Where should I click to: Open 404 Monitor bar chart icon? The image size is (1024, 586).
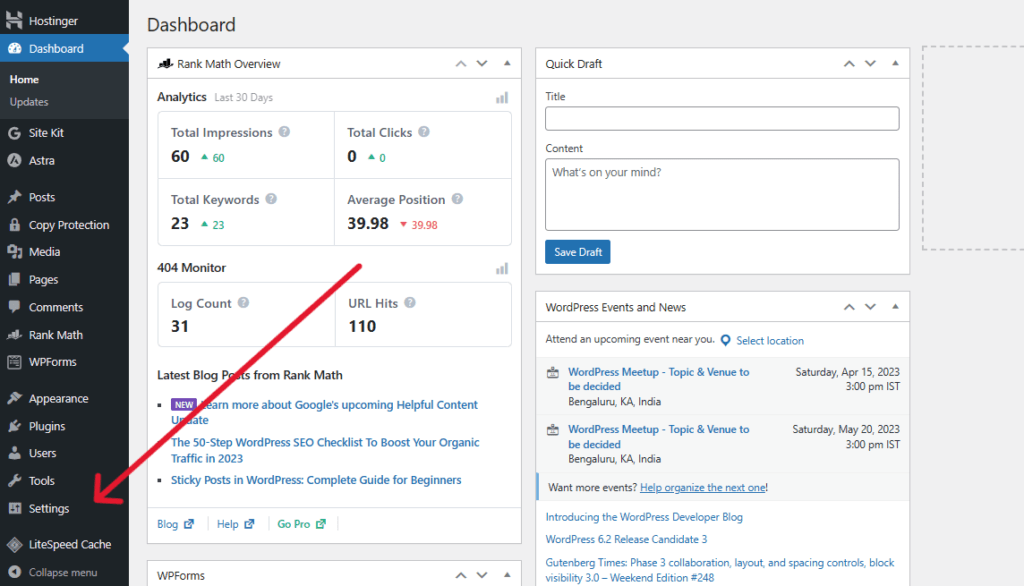click(x=502, y=269)
